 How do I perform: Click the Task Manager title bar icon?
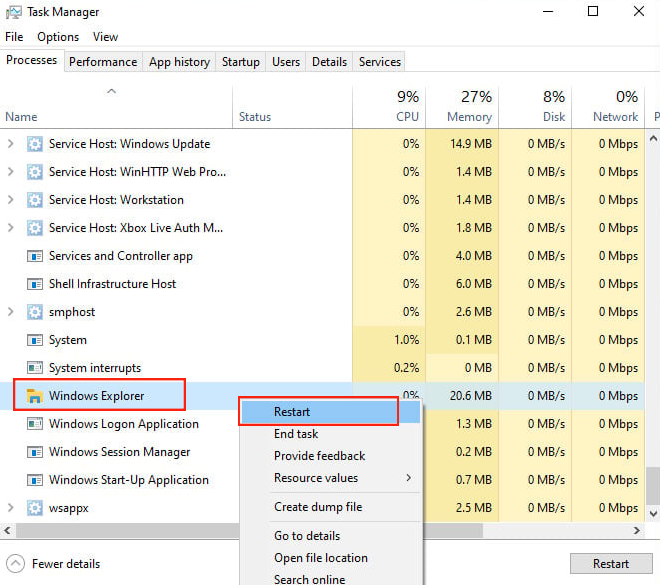coord(14,12)
